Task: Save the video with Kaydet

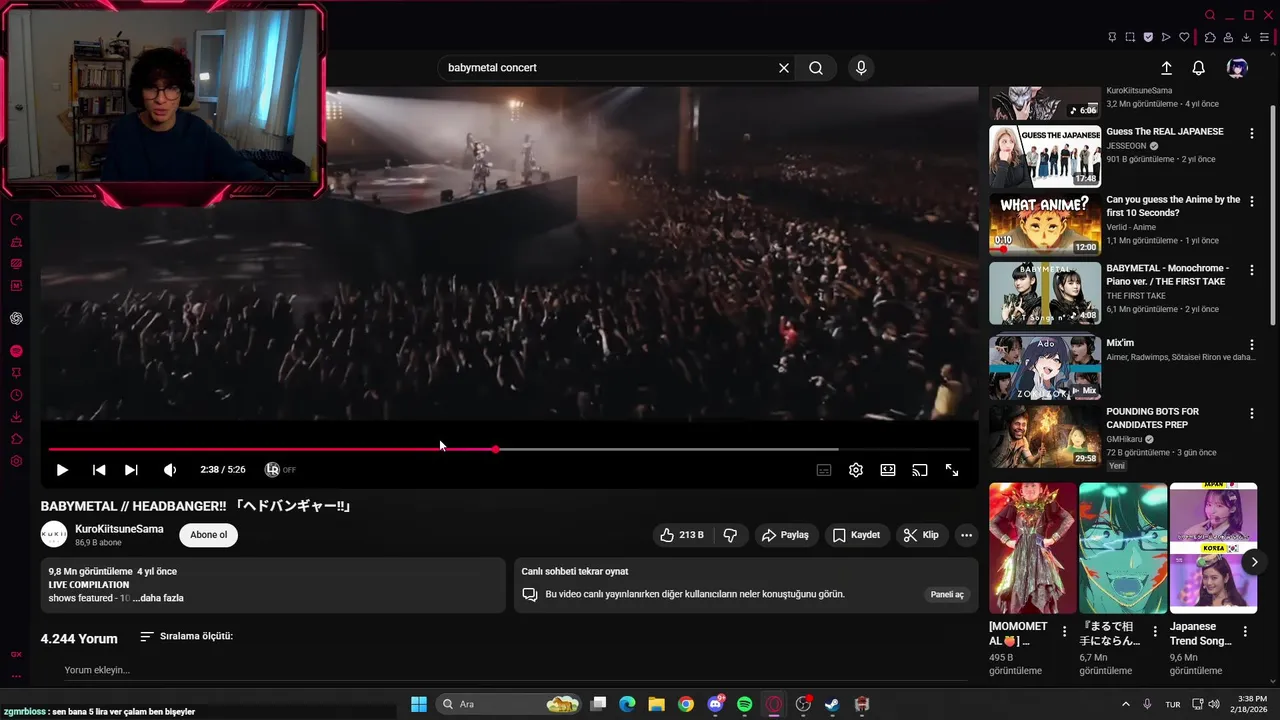Action: coord(856,535)
